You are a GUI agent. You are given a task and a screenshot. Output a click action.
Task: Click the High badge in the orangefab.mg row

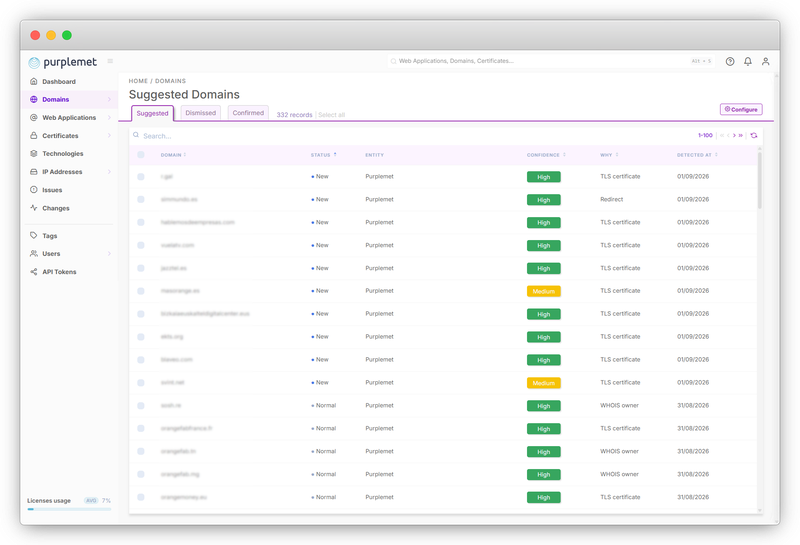(544, 475)
